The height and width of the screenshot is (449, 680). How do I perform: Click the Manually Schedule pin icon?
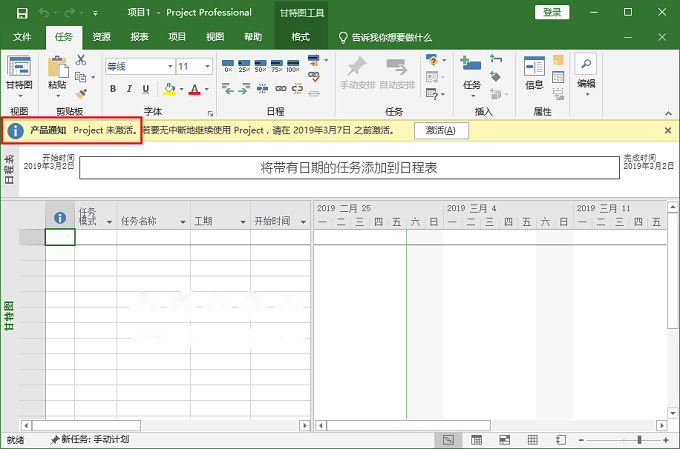click(x=357, y=67)
